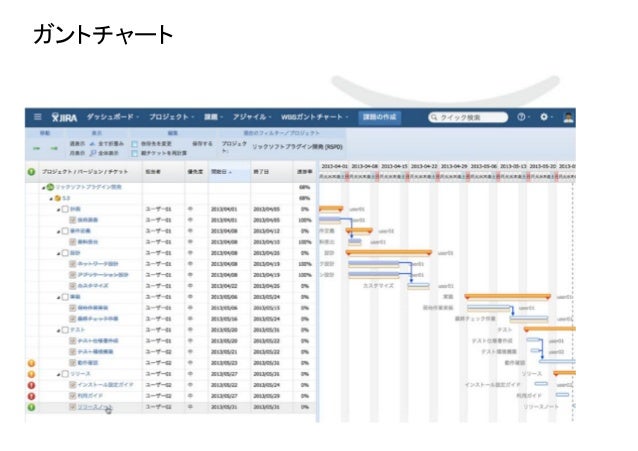Open the リリースノート ticket link

pyautogui.click(x=95, y=407)
